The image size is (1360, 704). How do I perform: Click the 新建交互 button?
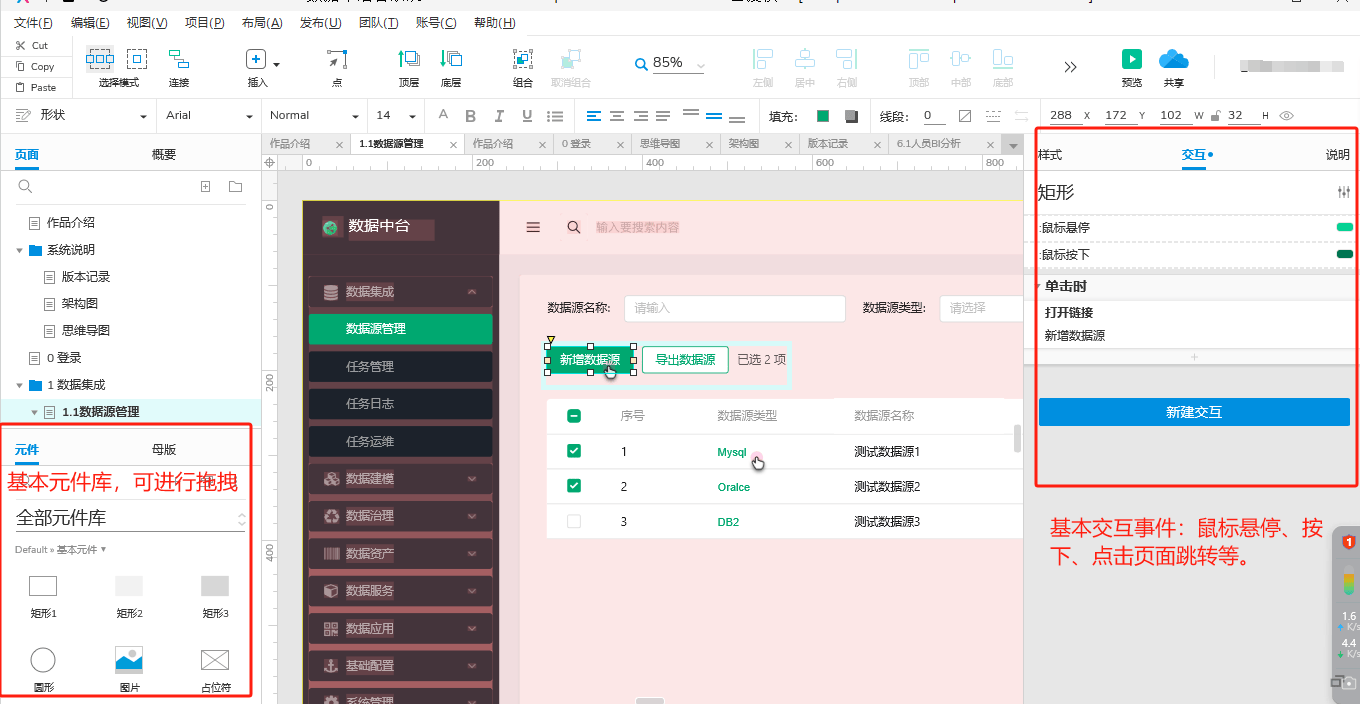(x=1194, y=412)
